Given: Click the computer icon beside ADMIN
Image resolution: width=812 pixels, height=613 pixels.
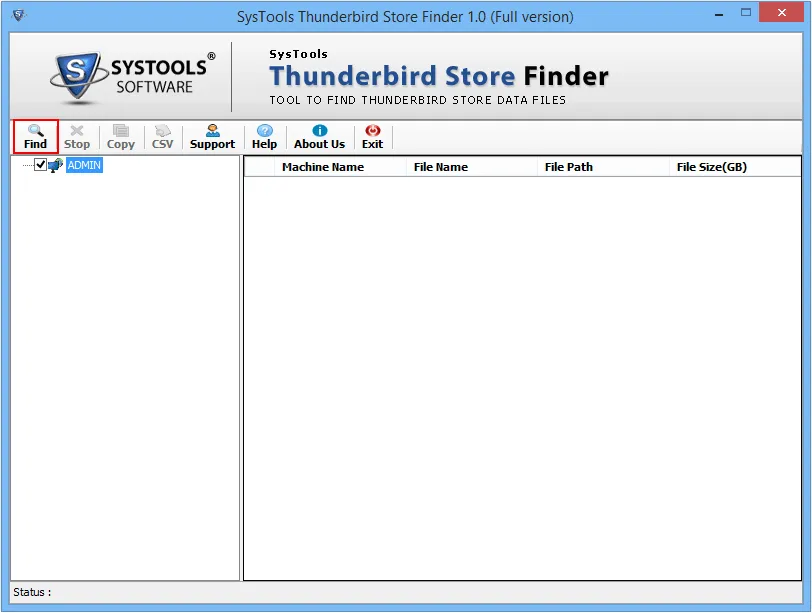Looking at the screenshot, I should [x=55, y=165].
